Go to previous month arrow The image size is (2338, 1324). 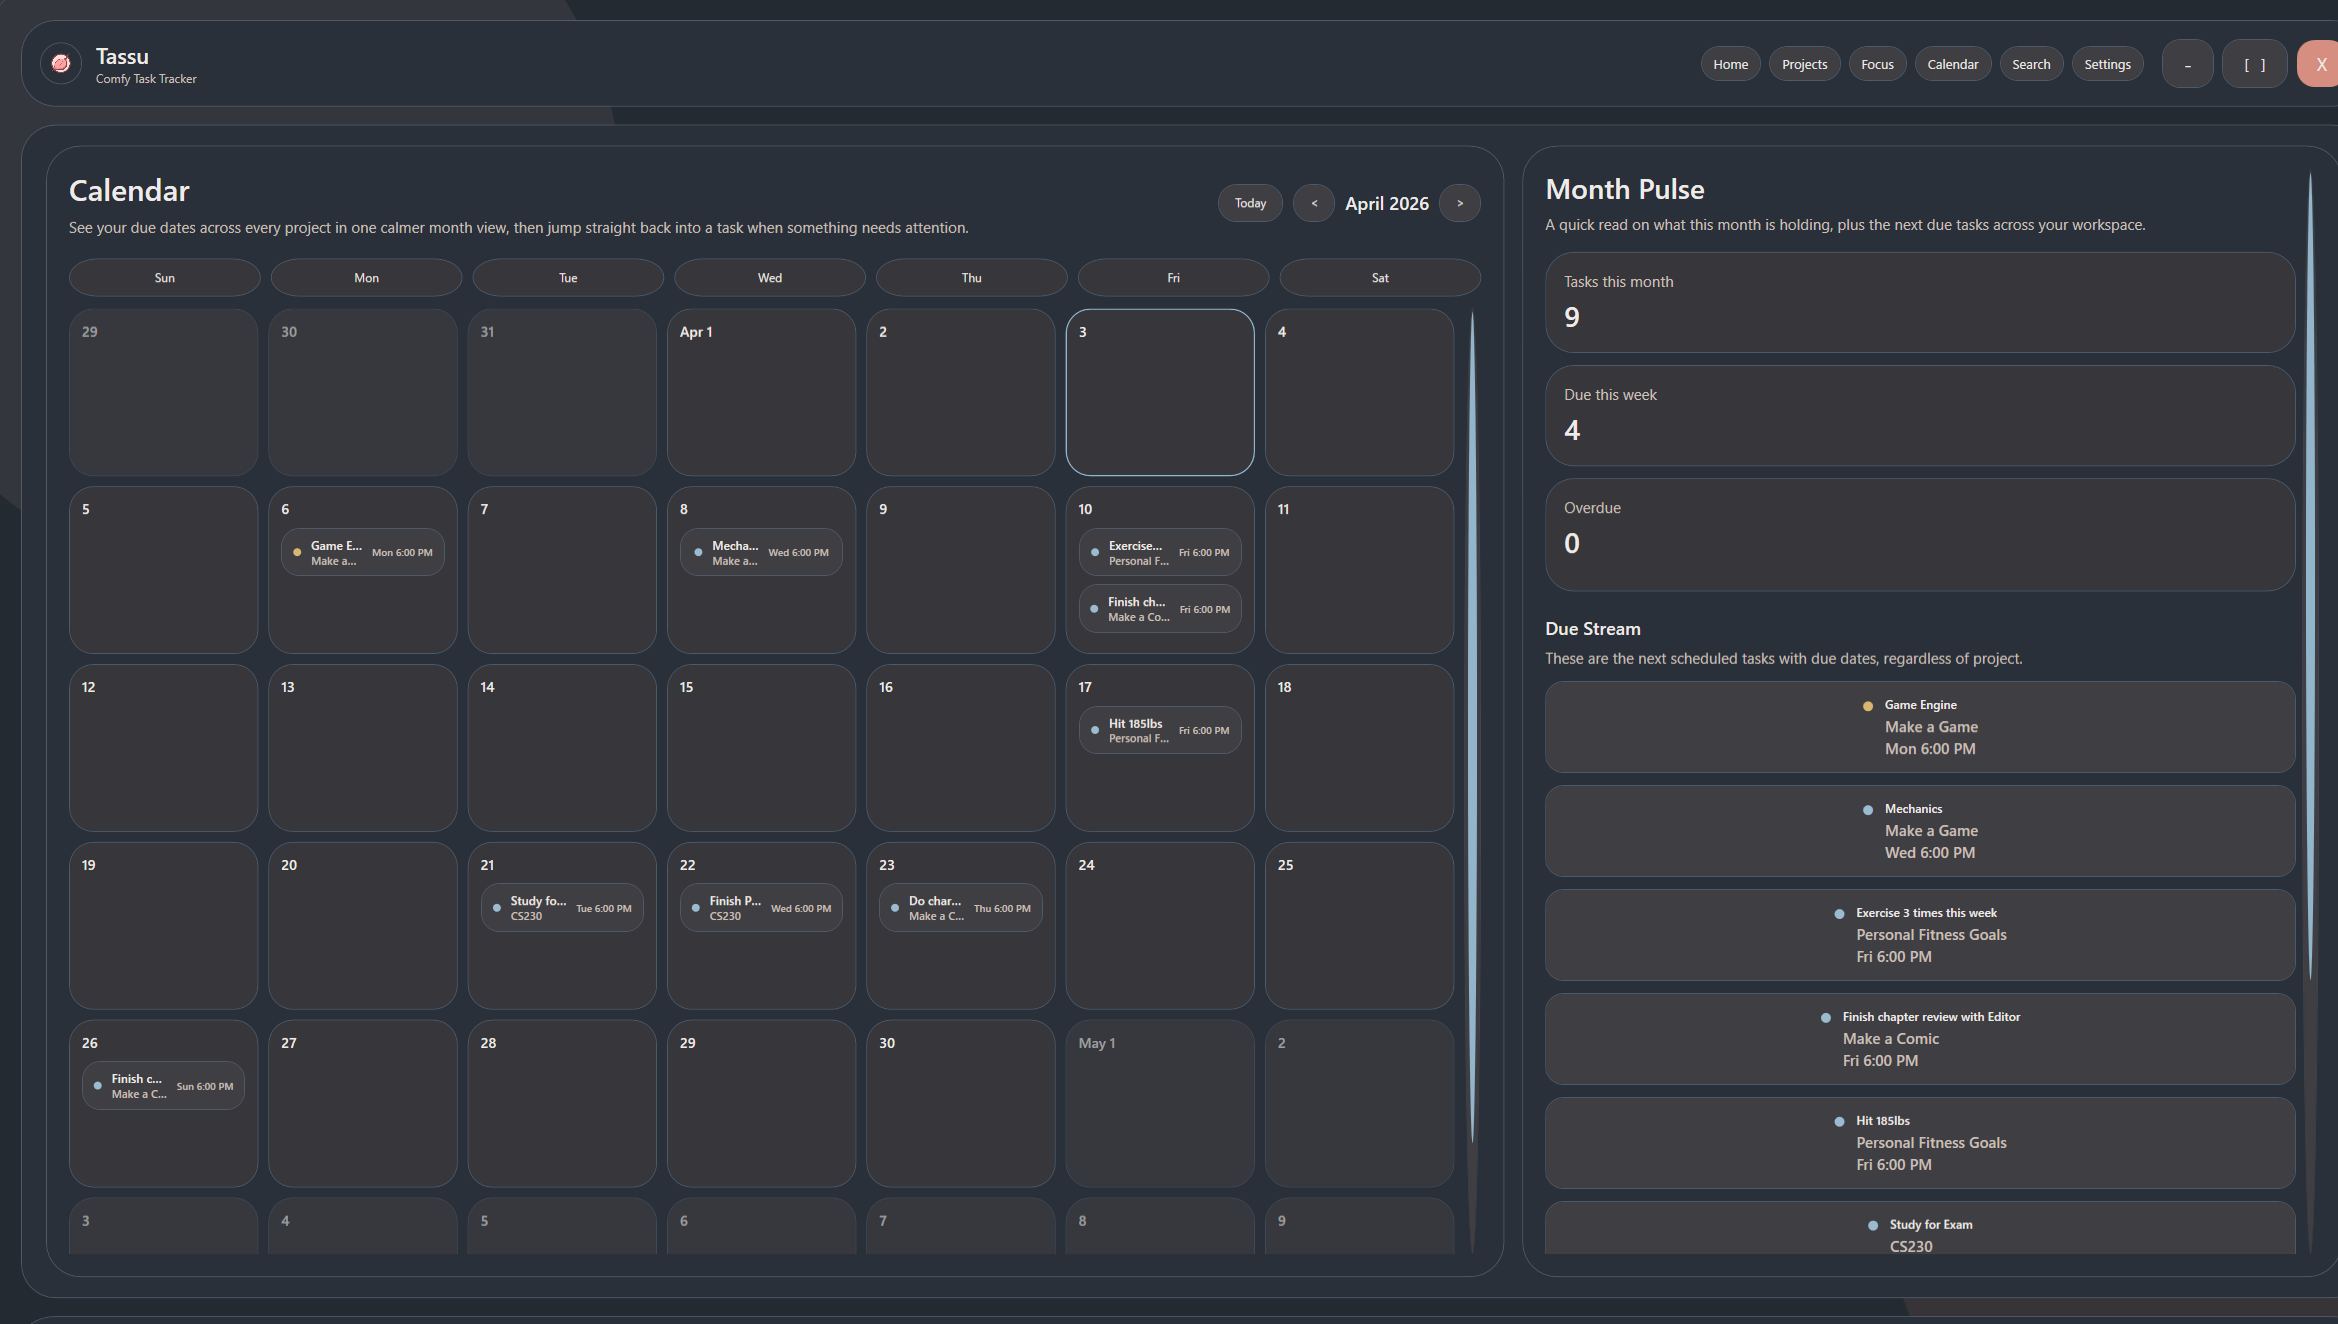1314,203
